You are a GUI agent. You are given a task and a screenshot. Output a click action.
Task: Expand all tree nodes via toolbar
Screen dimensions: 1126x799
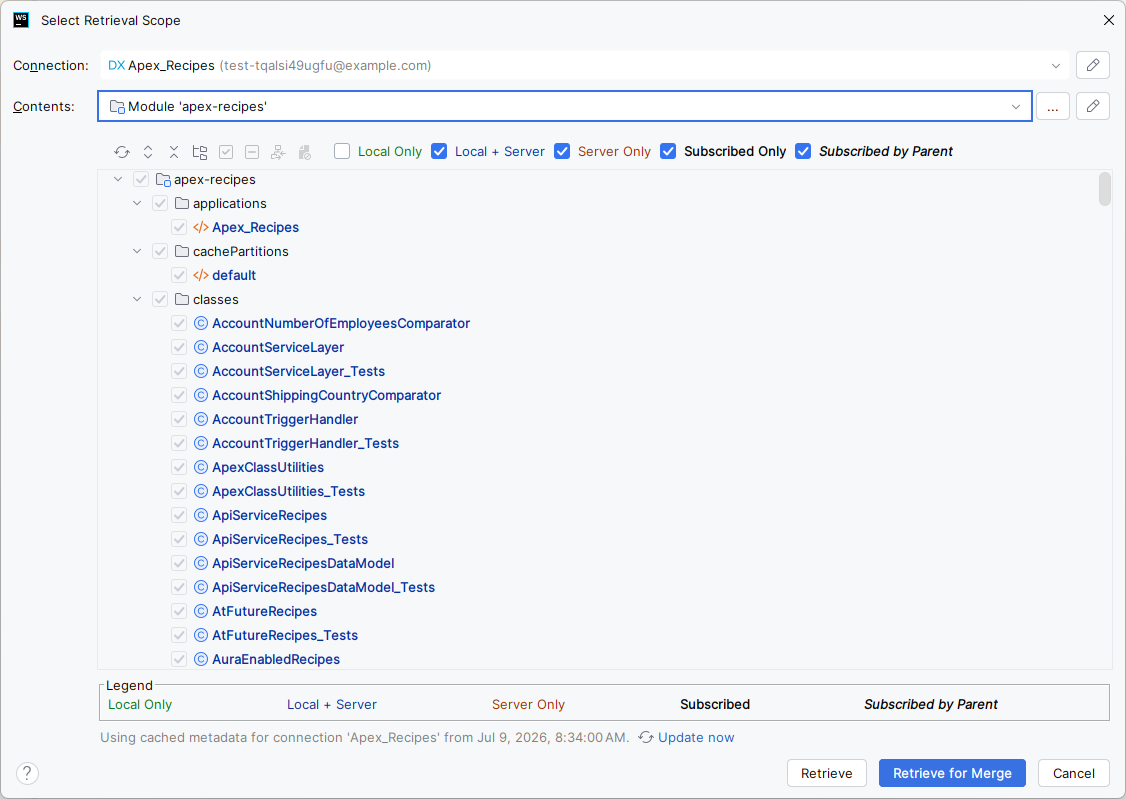coord(148,151)
